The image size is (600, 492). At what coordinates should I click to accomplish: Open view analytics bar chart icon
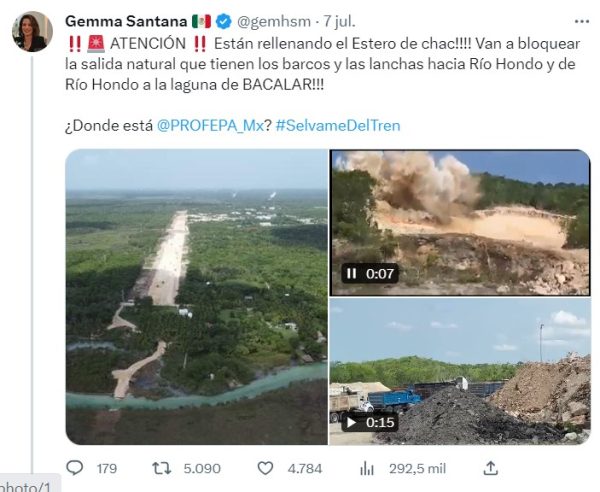(367, 467)
